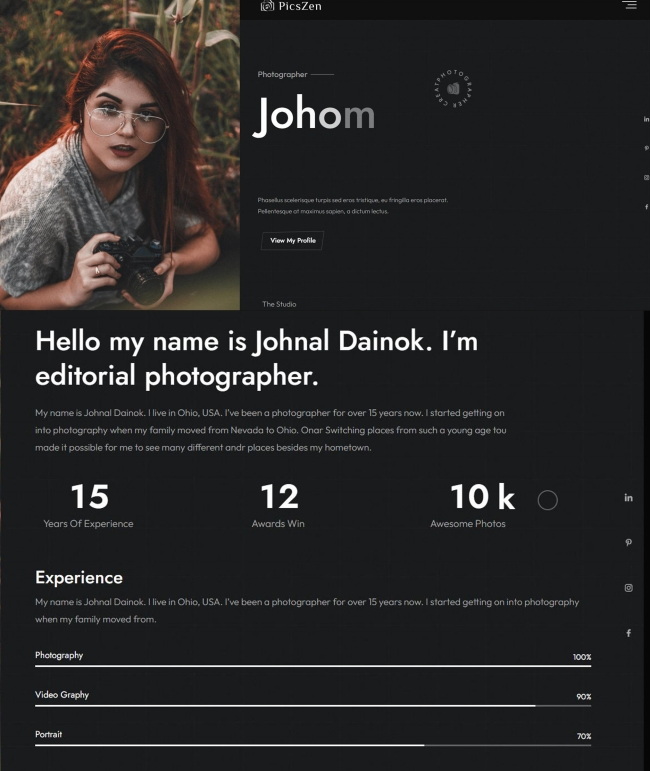Click the Video Graphy 90% skill bar
The image size is (650, 771).
pyautogui.click(x=312, y=705)
